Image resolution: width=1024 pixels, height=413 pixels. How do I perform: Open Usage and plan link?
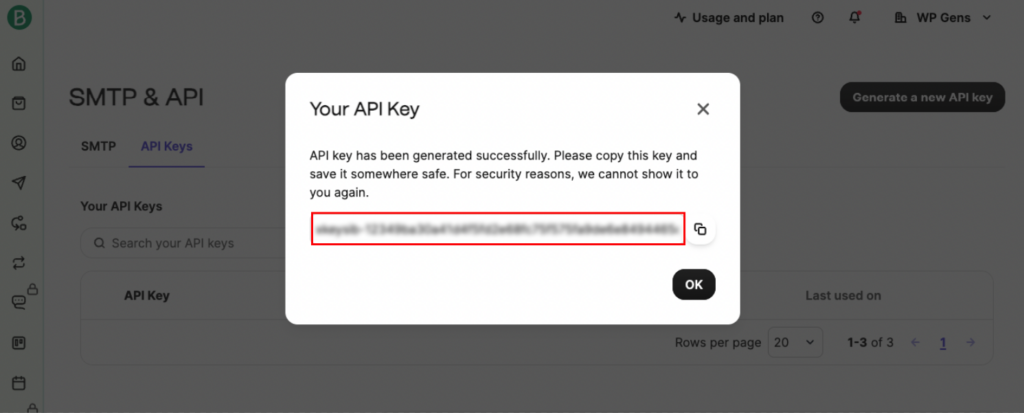click(729, 18)
